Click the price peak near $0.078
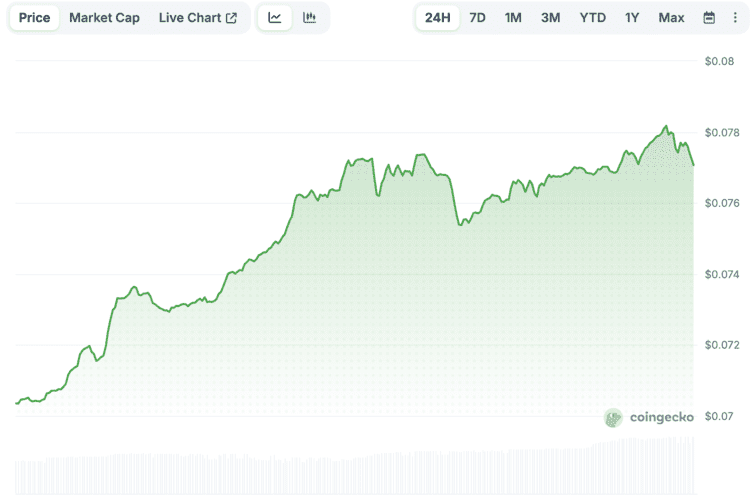The image size is (750, 495). point(665,127)
